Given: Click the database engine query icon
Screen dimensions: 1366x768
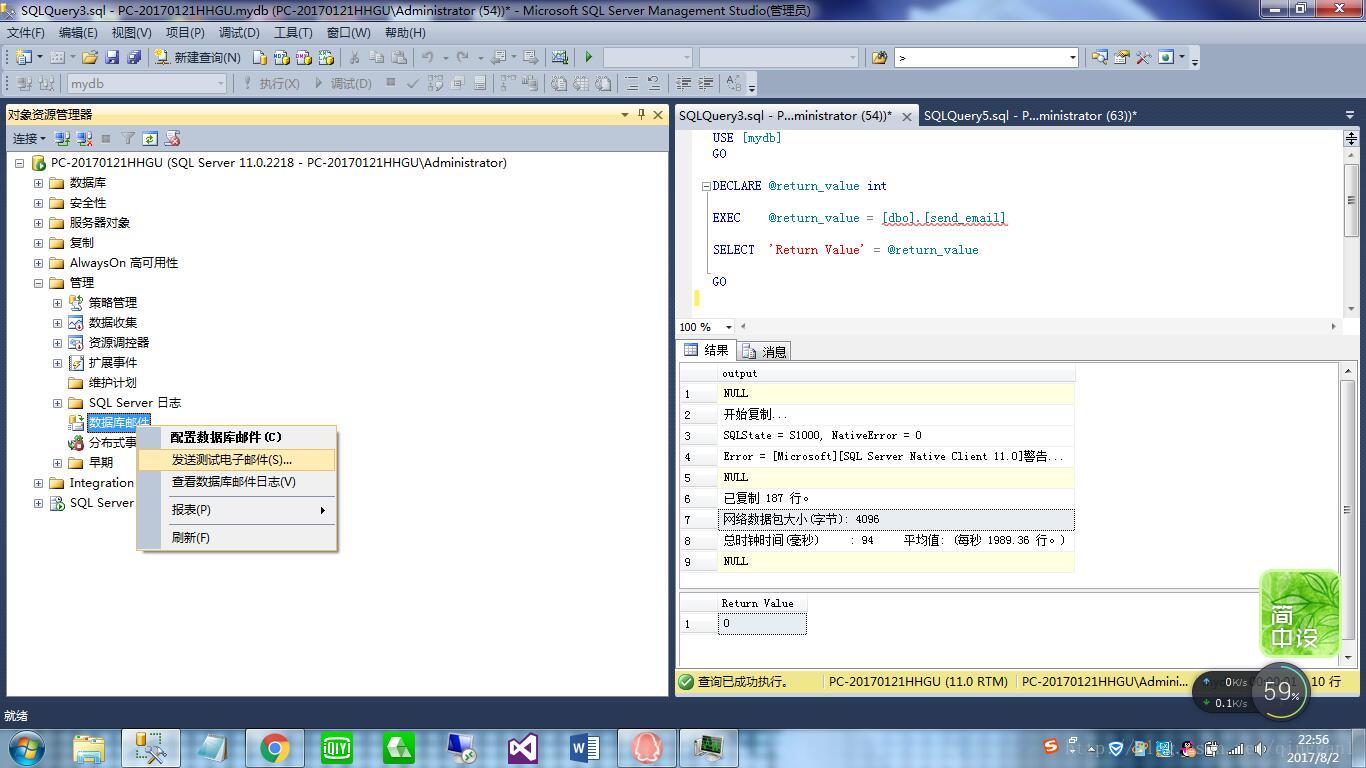Looking at the screenshot, I should point(259,57).
